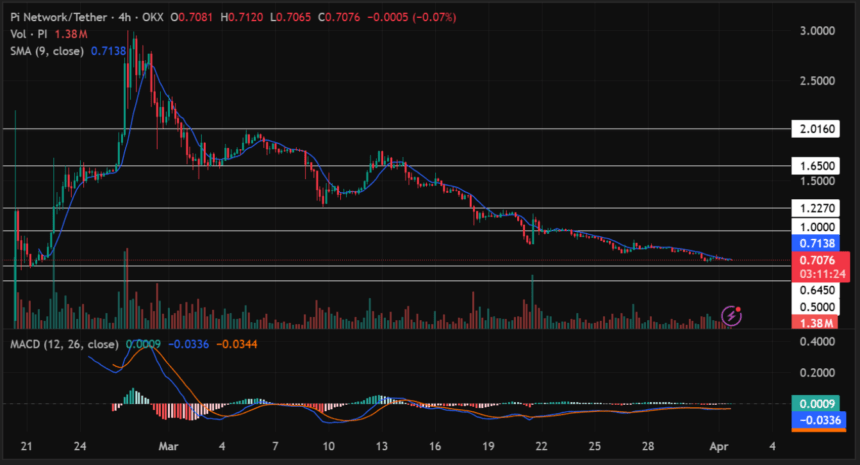860x465 pixels.
Task: Click the 0.4000 MACD axis label
Action: 817,342
